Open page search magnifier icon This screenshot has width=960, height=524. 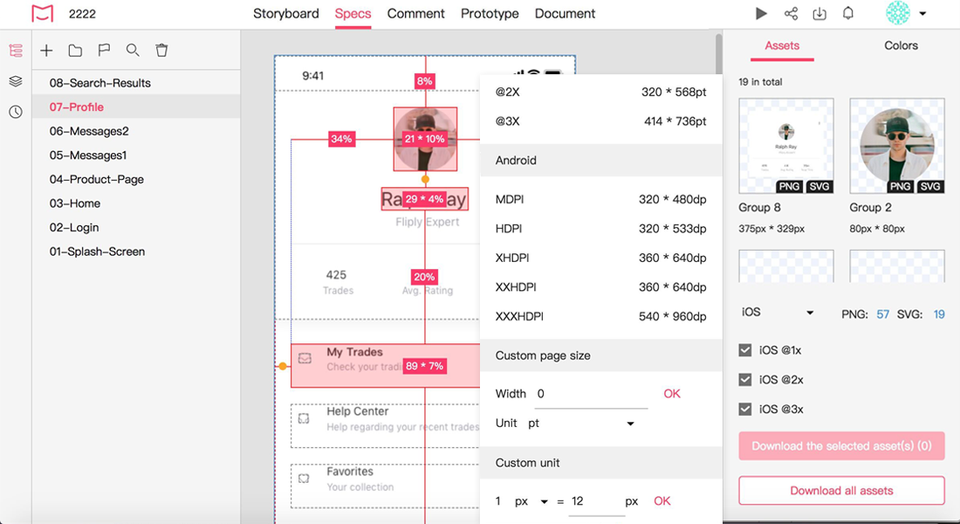[133, 50]
